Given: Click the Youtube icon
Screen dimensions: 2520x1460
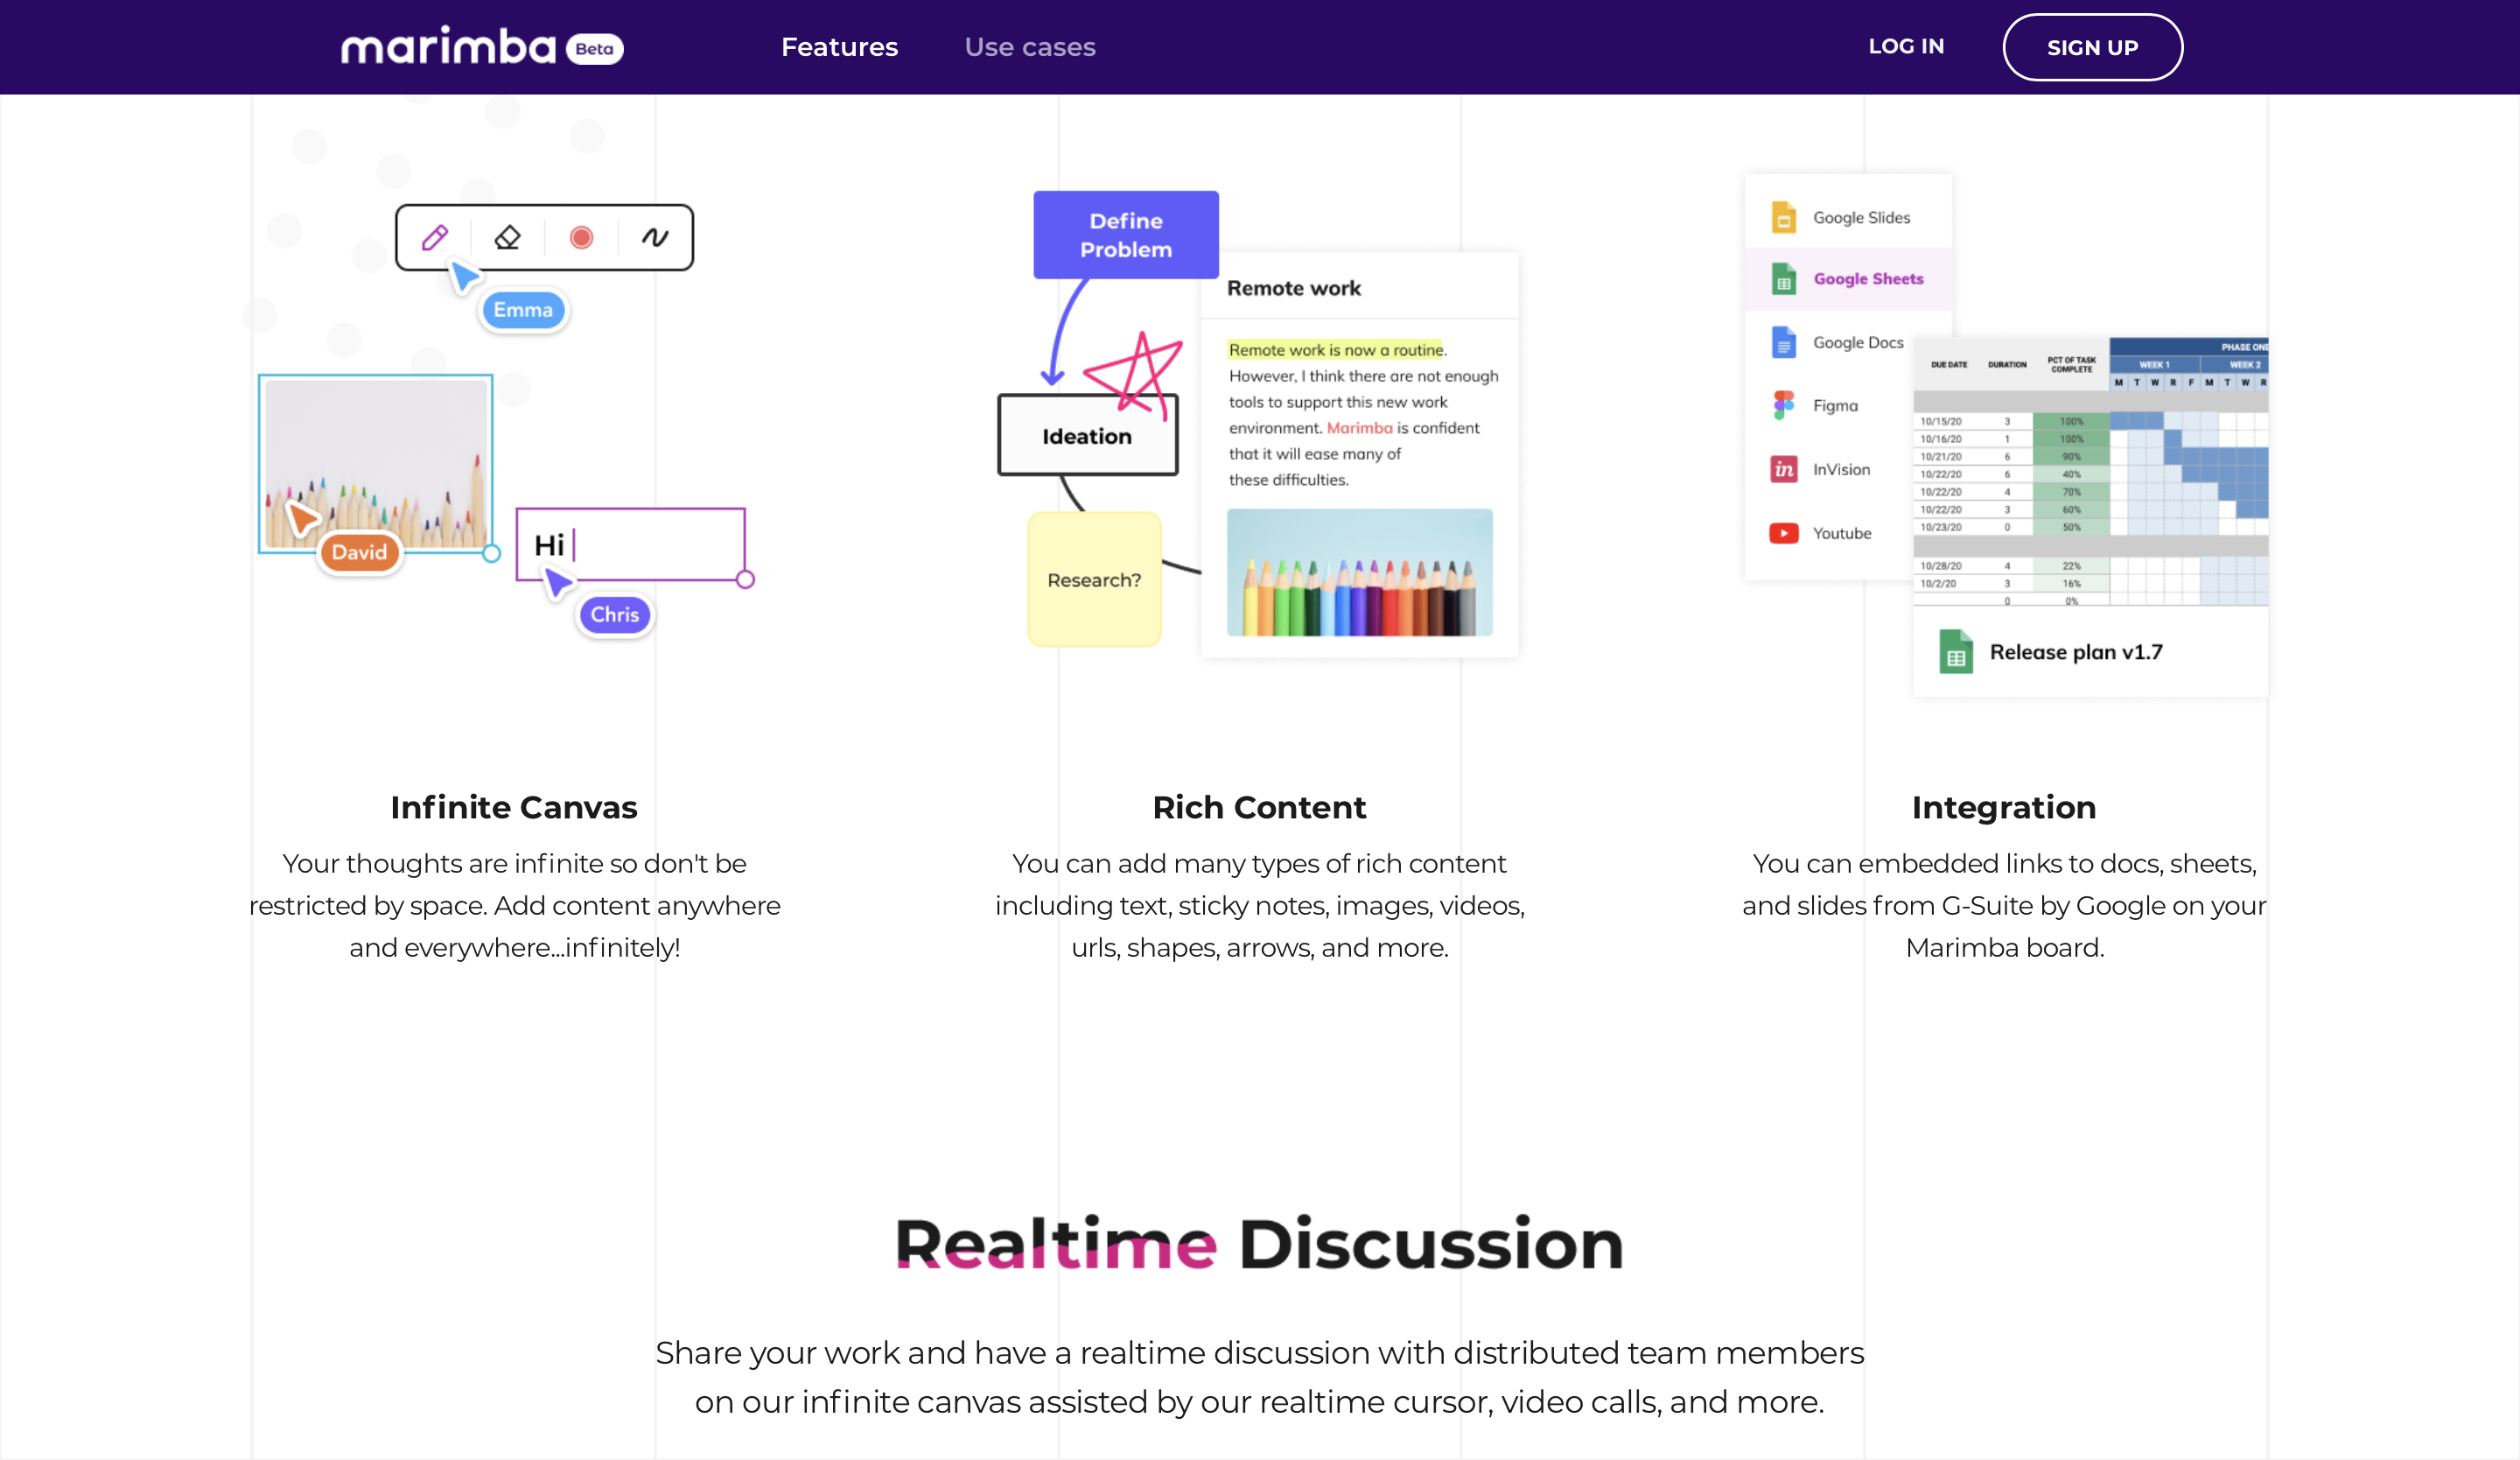Looking at the screenshot, I should coord(1783,533).
